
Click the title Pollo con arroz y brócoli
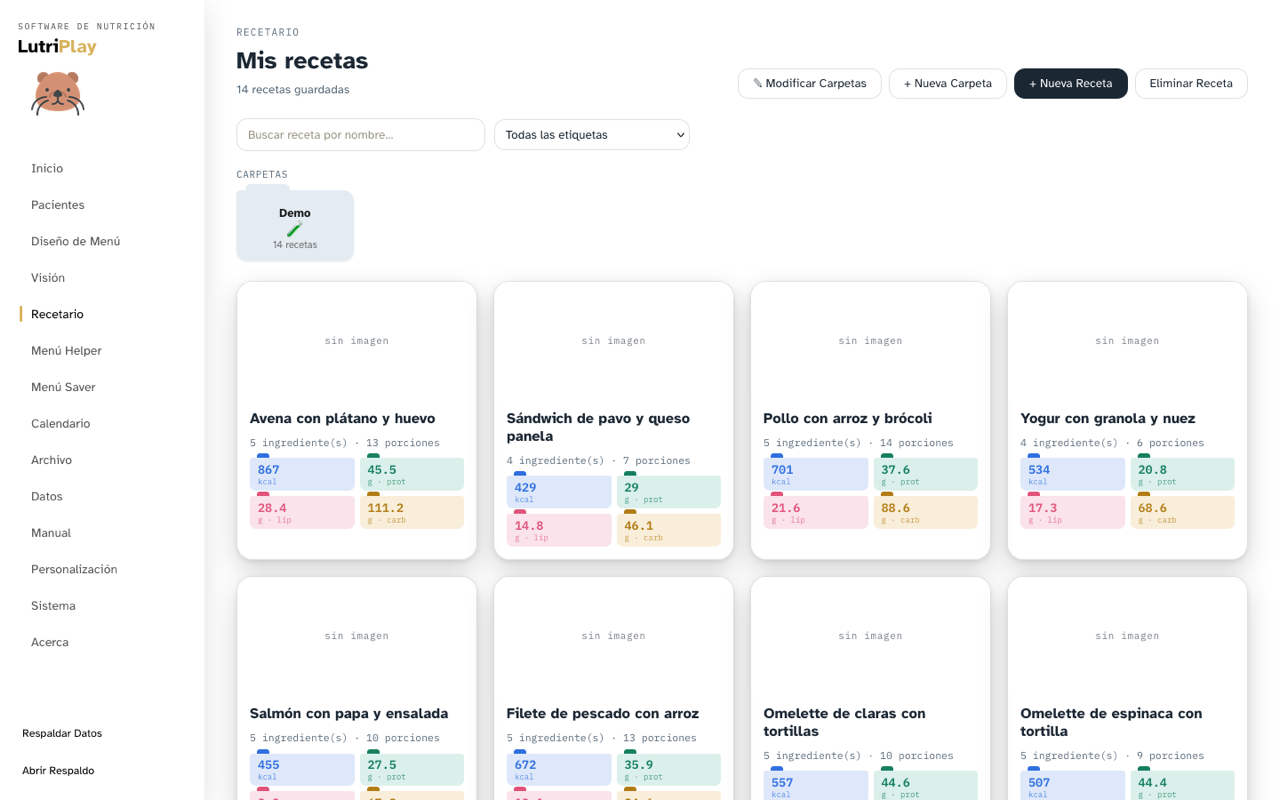848,418
